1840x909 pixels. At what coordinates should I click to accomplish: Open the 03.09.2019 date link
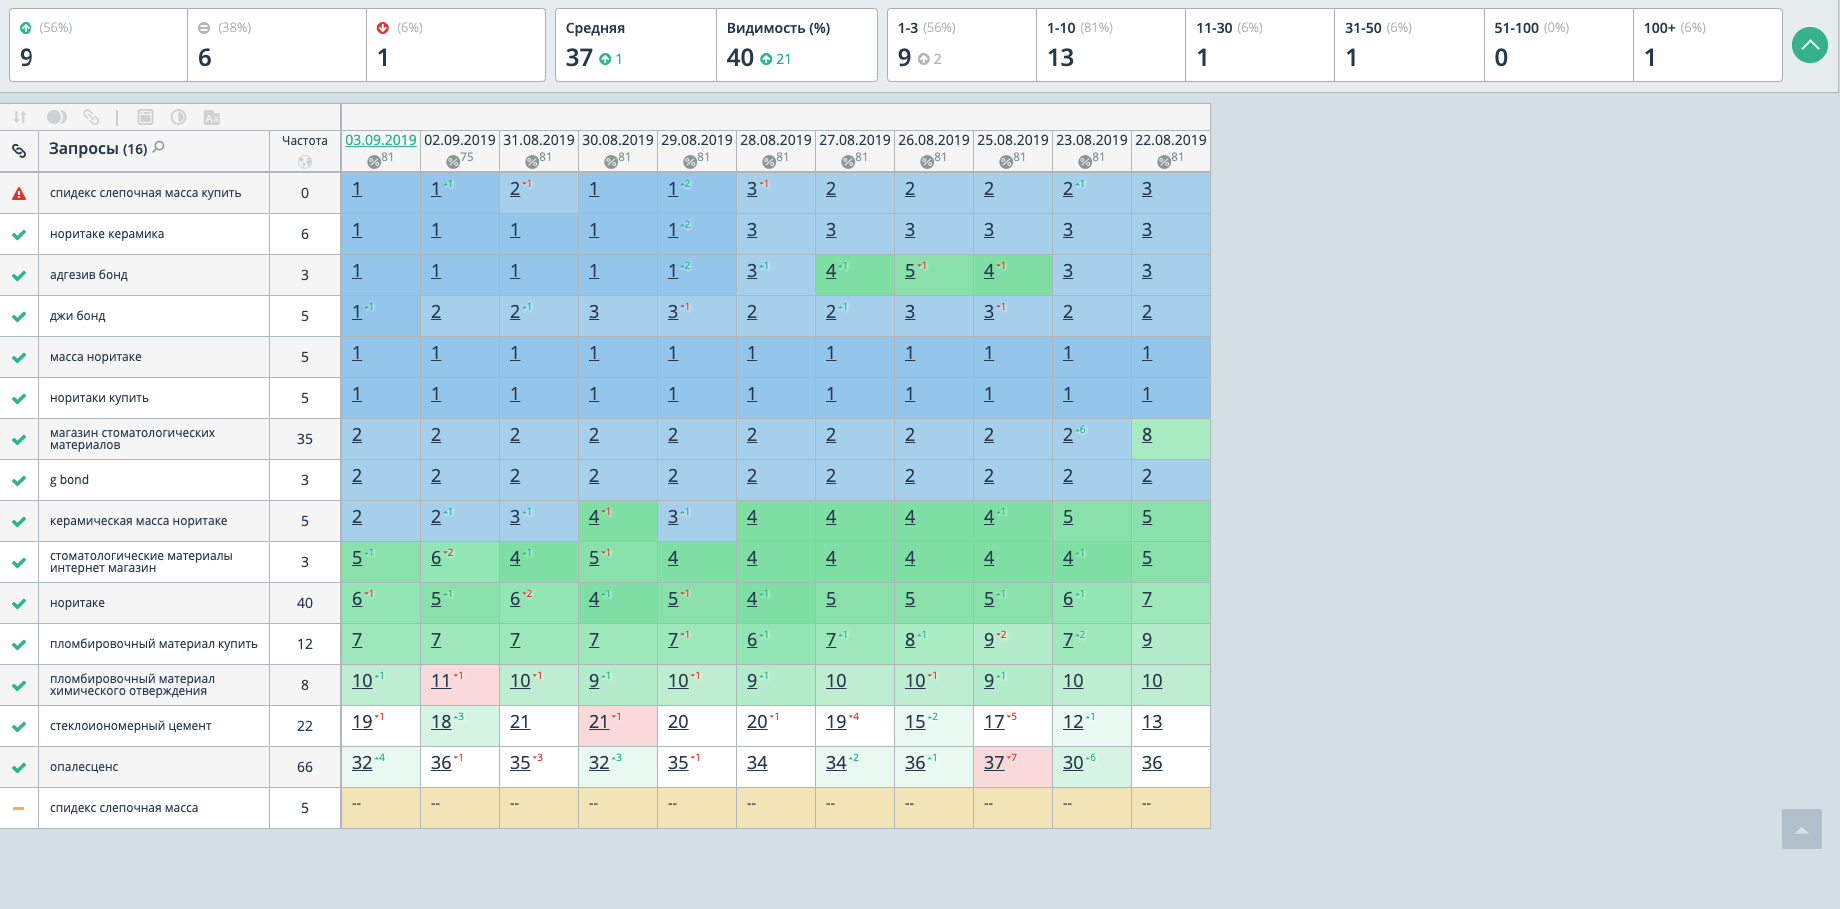coord(381,140)
